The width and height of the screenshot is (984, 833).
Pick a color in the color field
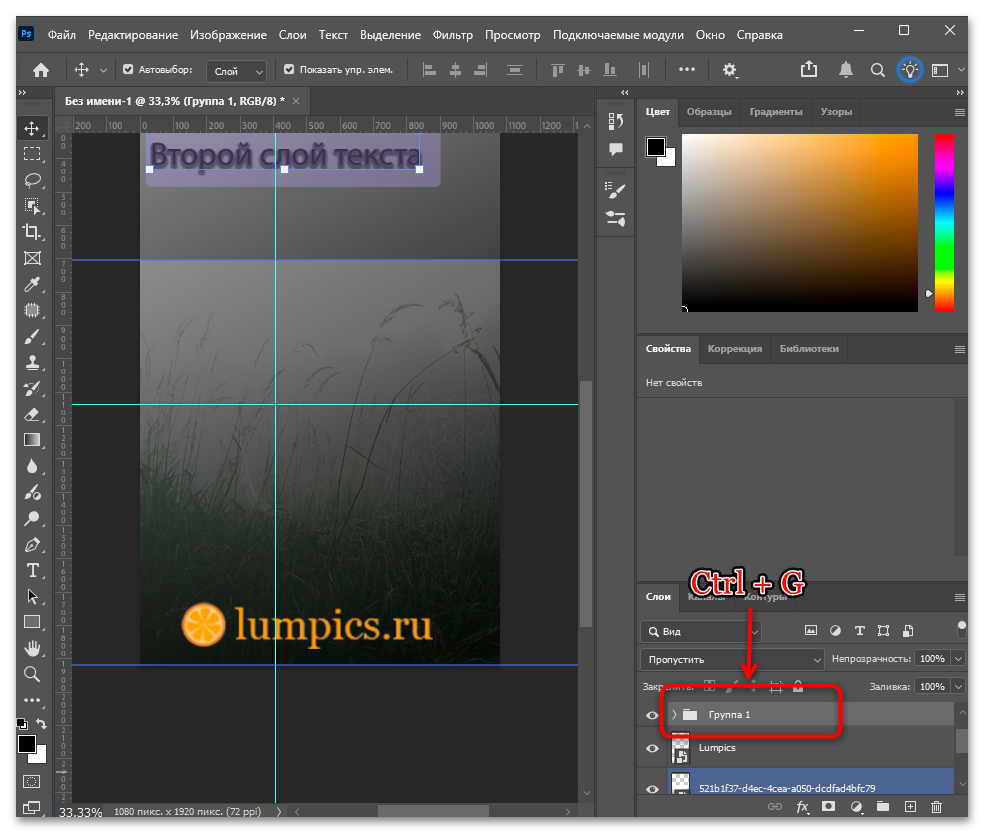800,222
